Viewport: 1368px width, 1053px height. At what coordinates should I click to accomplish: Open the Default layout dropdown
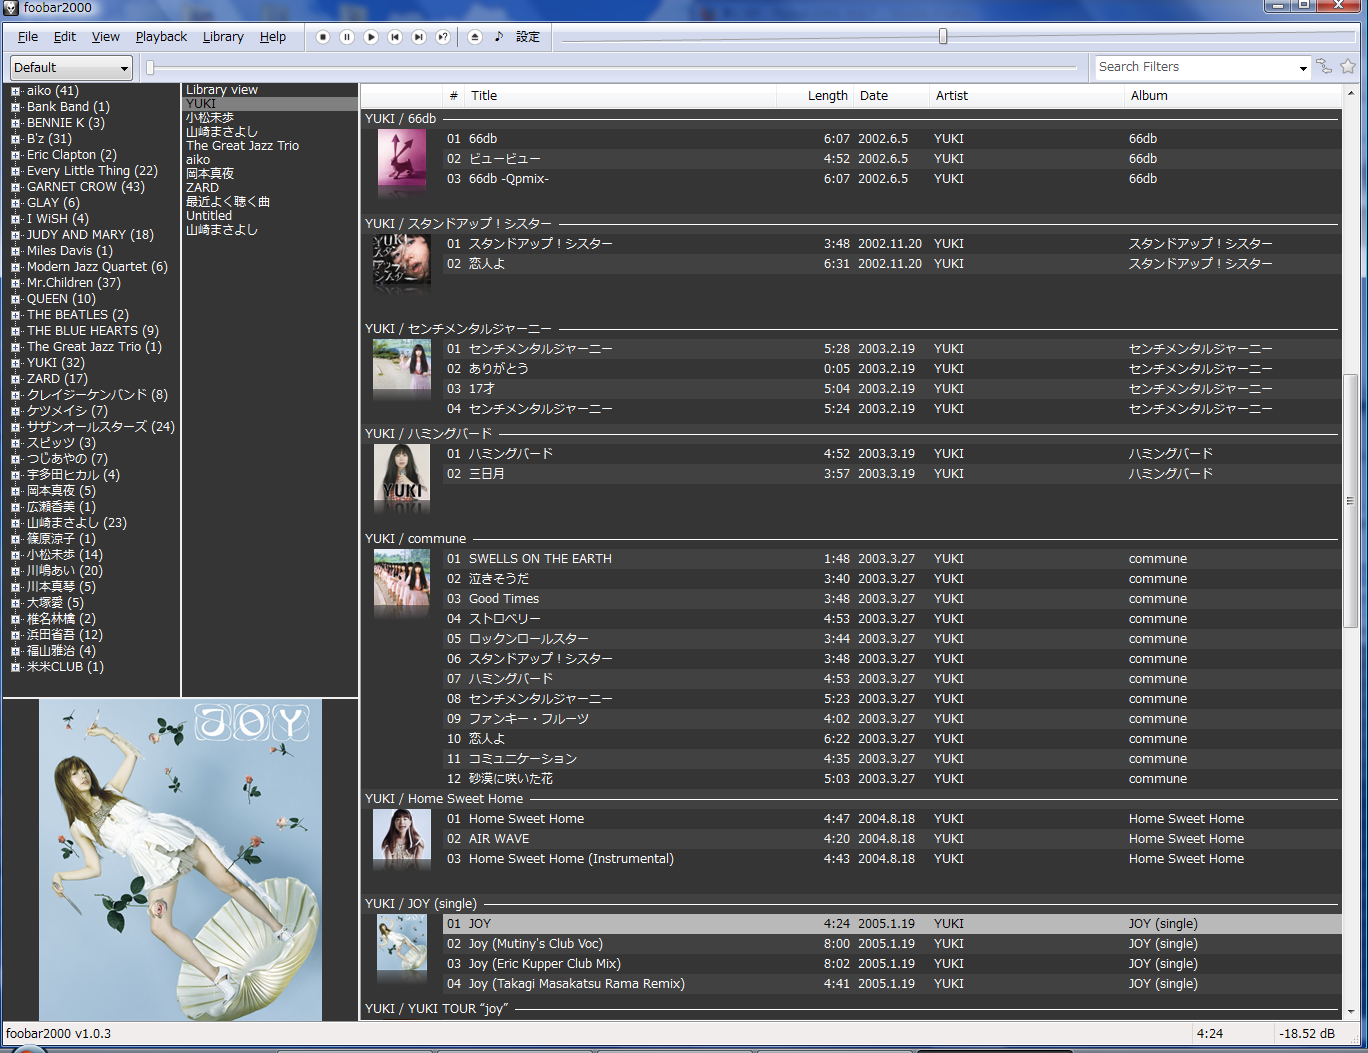point(71,68)
